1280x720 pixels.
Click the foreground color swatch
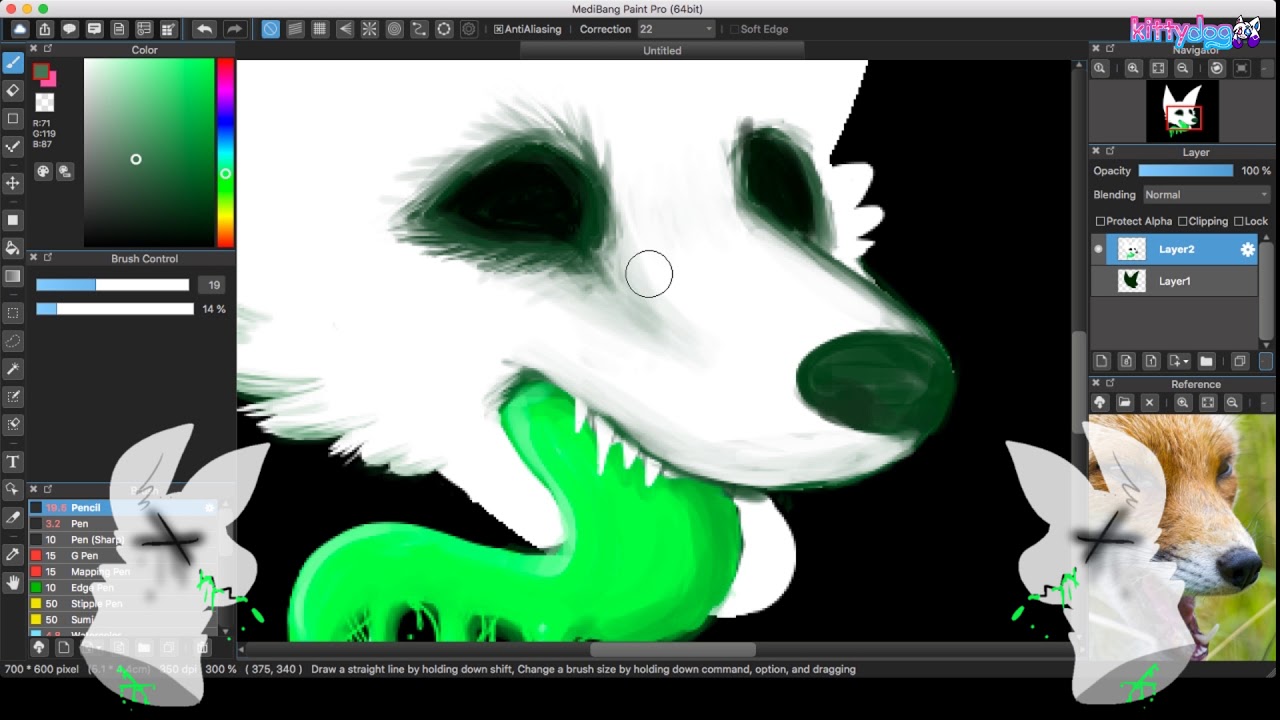click(x=41, y=71)
